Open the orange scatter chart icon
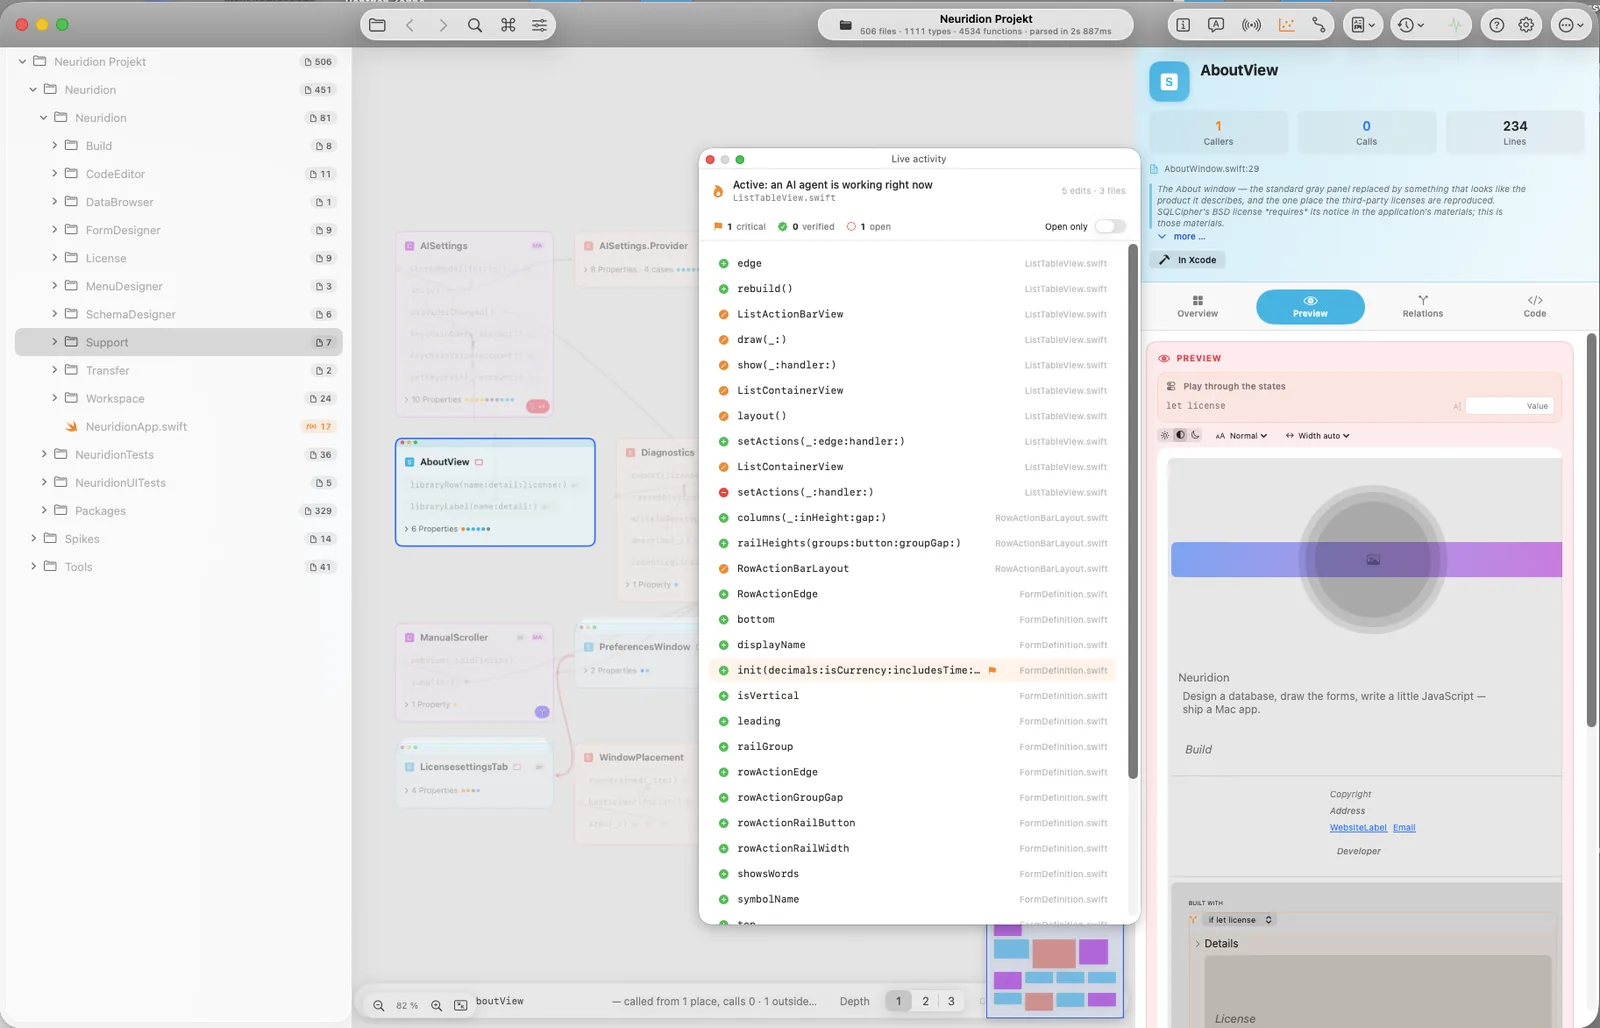This screenshot has width=1600, height=1028. tap(1286, 25)
